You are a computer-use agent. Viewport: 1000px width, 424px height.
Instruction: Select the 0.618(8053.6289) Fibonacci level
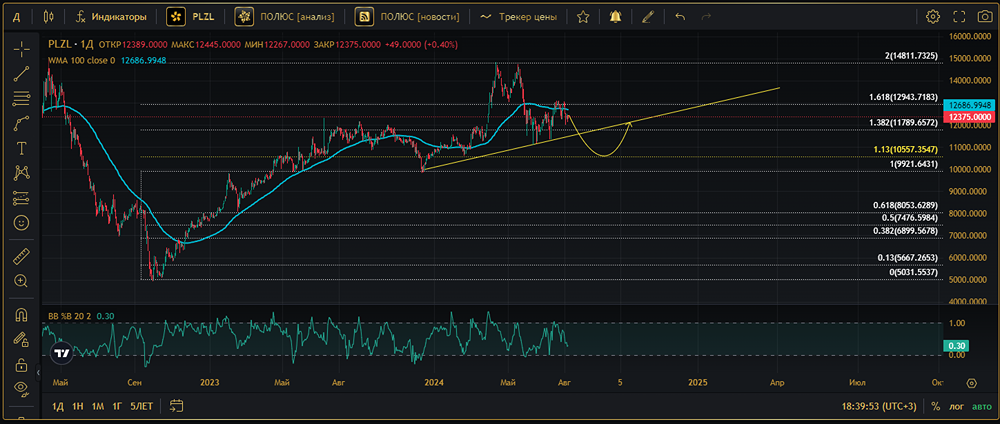point(906,205)
